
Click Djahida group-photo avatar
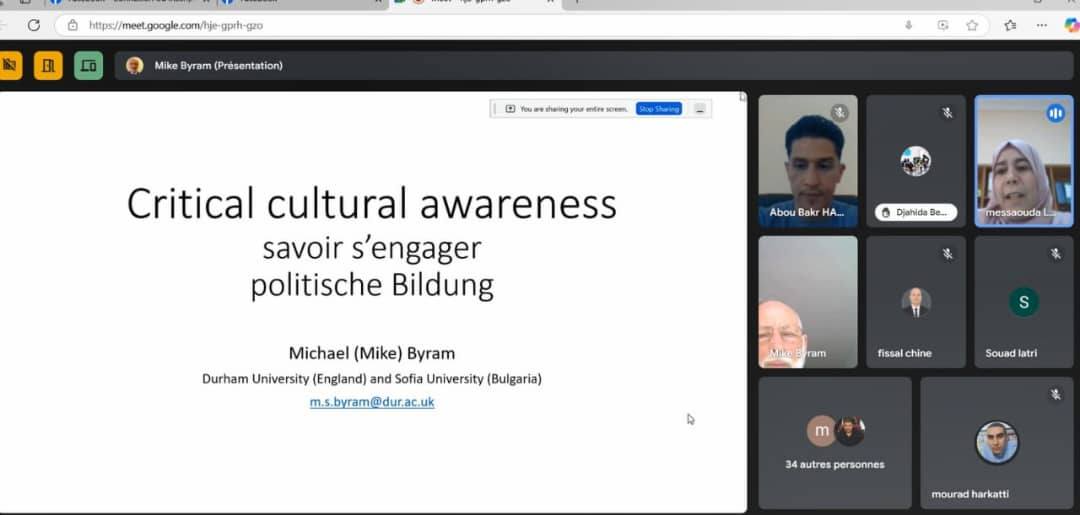pyautogui.click(x=915, y=161)
